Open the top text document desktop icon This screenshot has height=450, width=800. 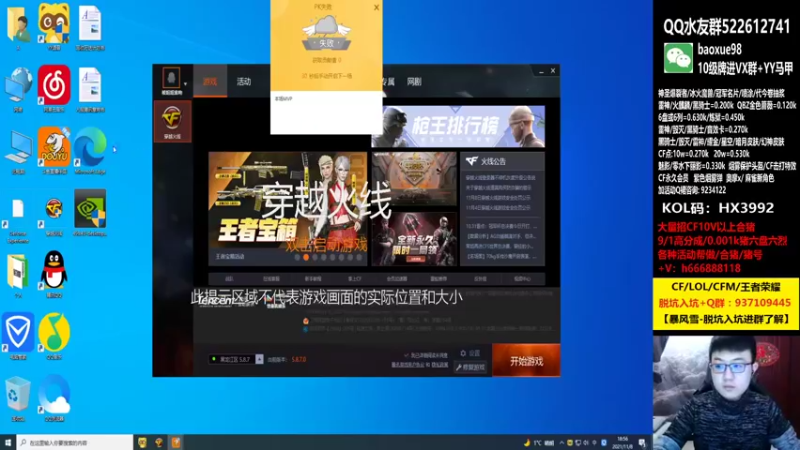[90, 27]
